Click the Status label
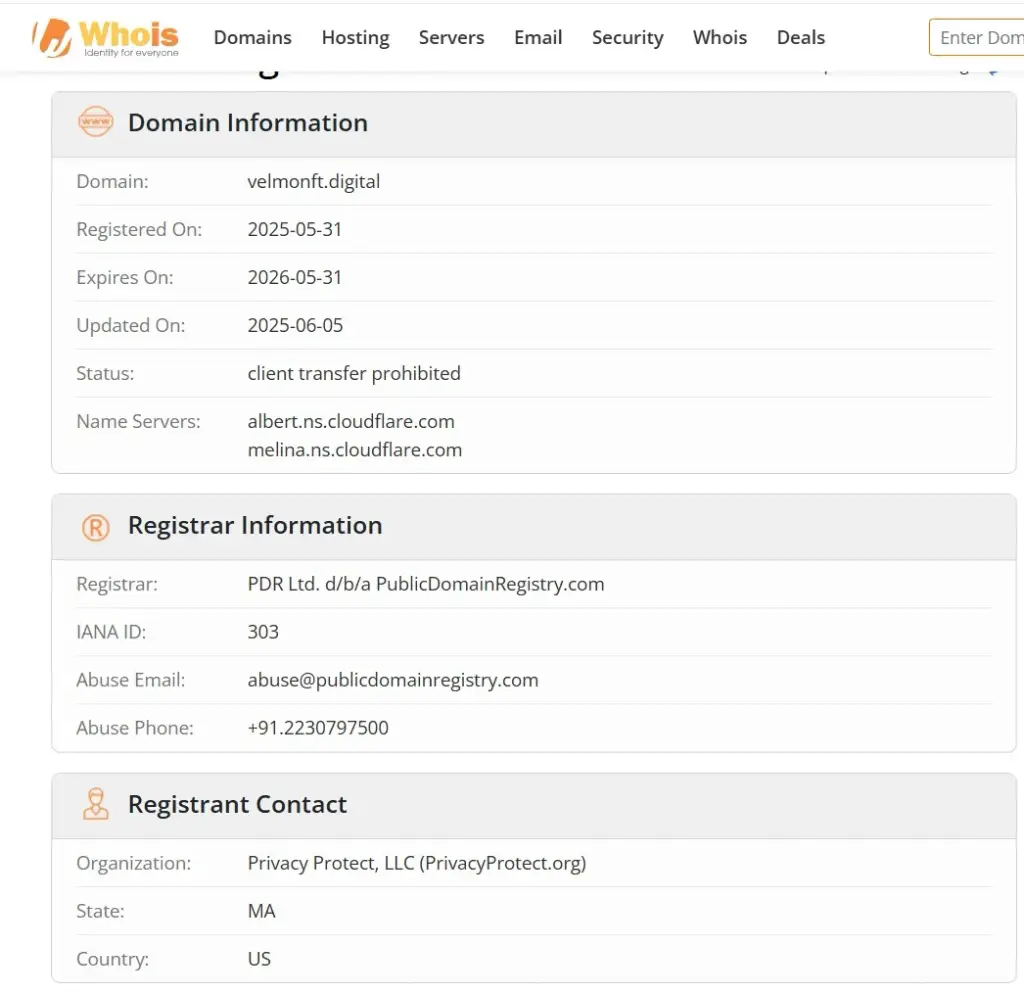Image resolution: width=1024 pixels, height=993 pixels. click(105, 373)
